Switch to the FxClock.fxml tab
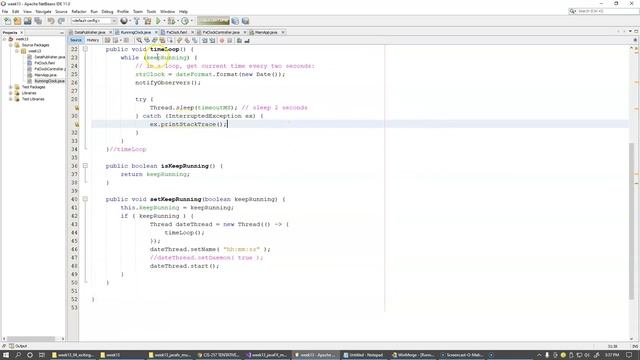The image size is (640, 360). [176, 32]
